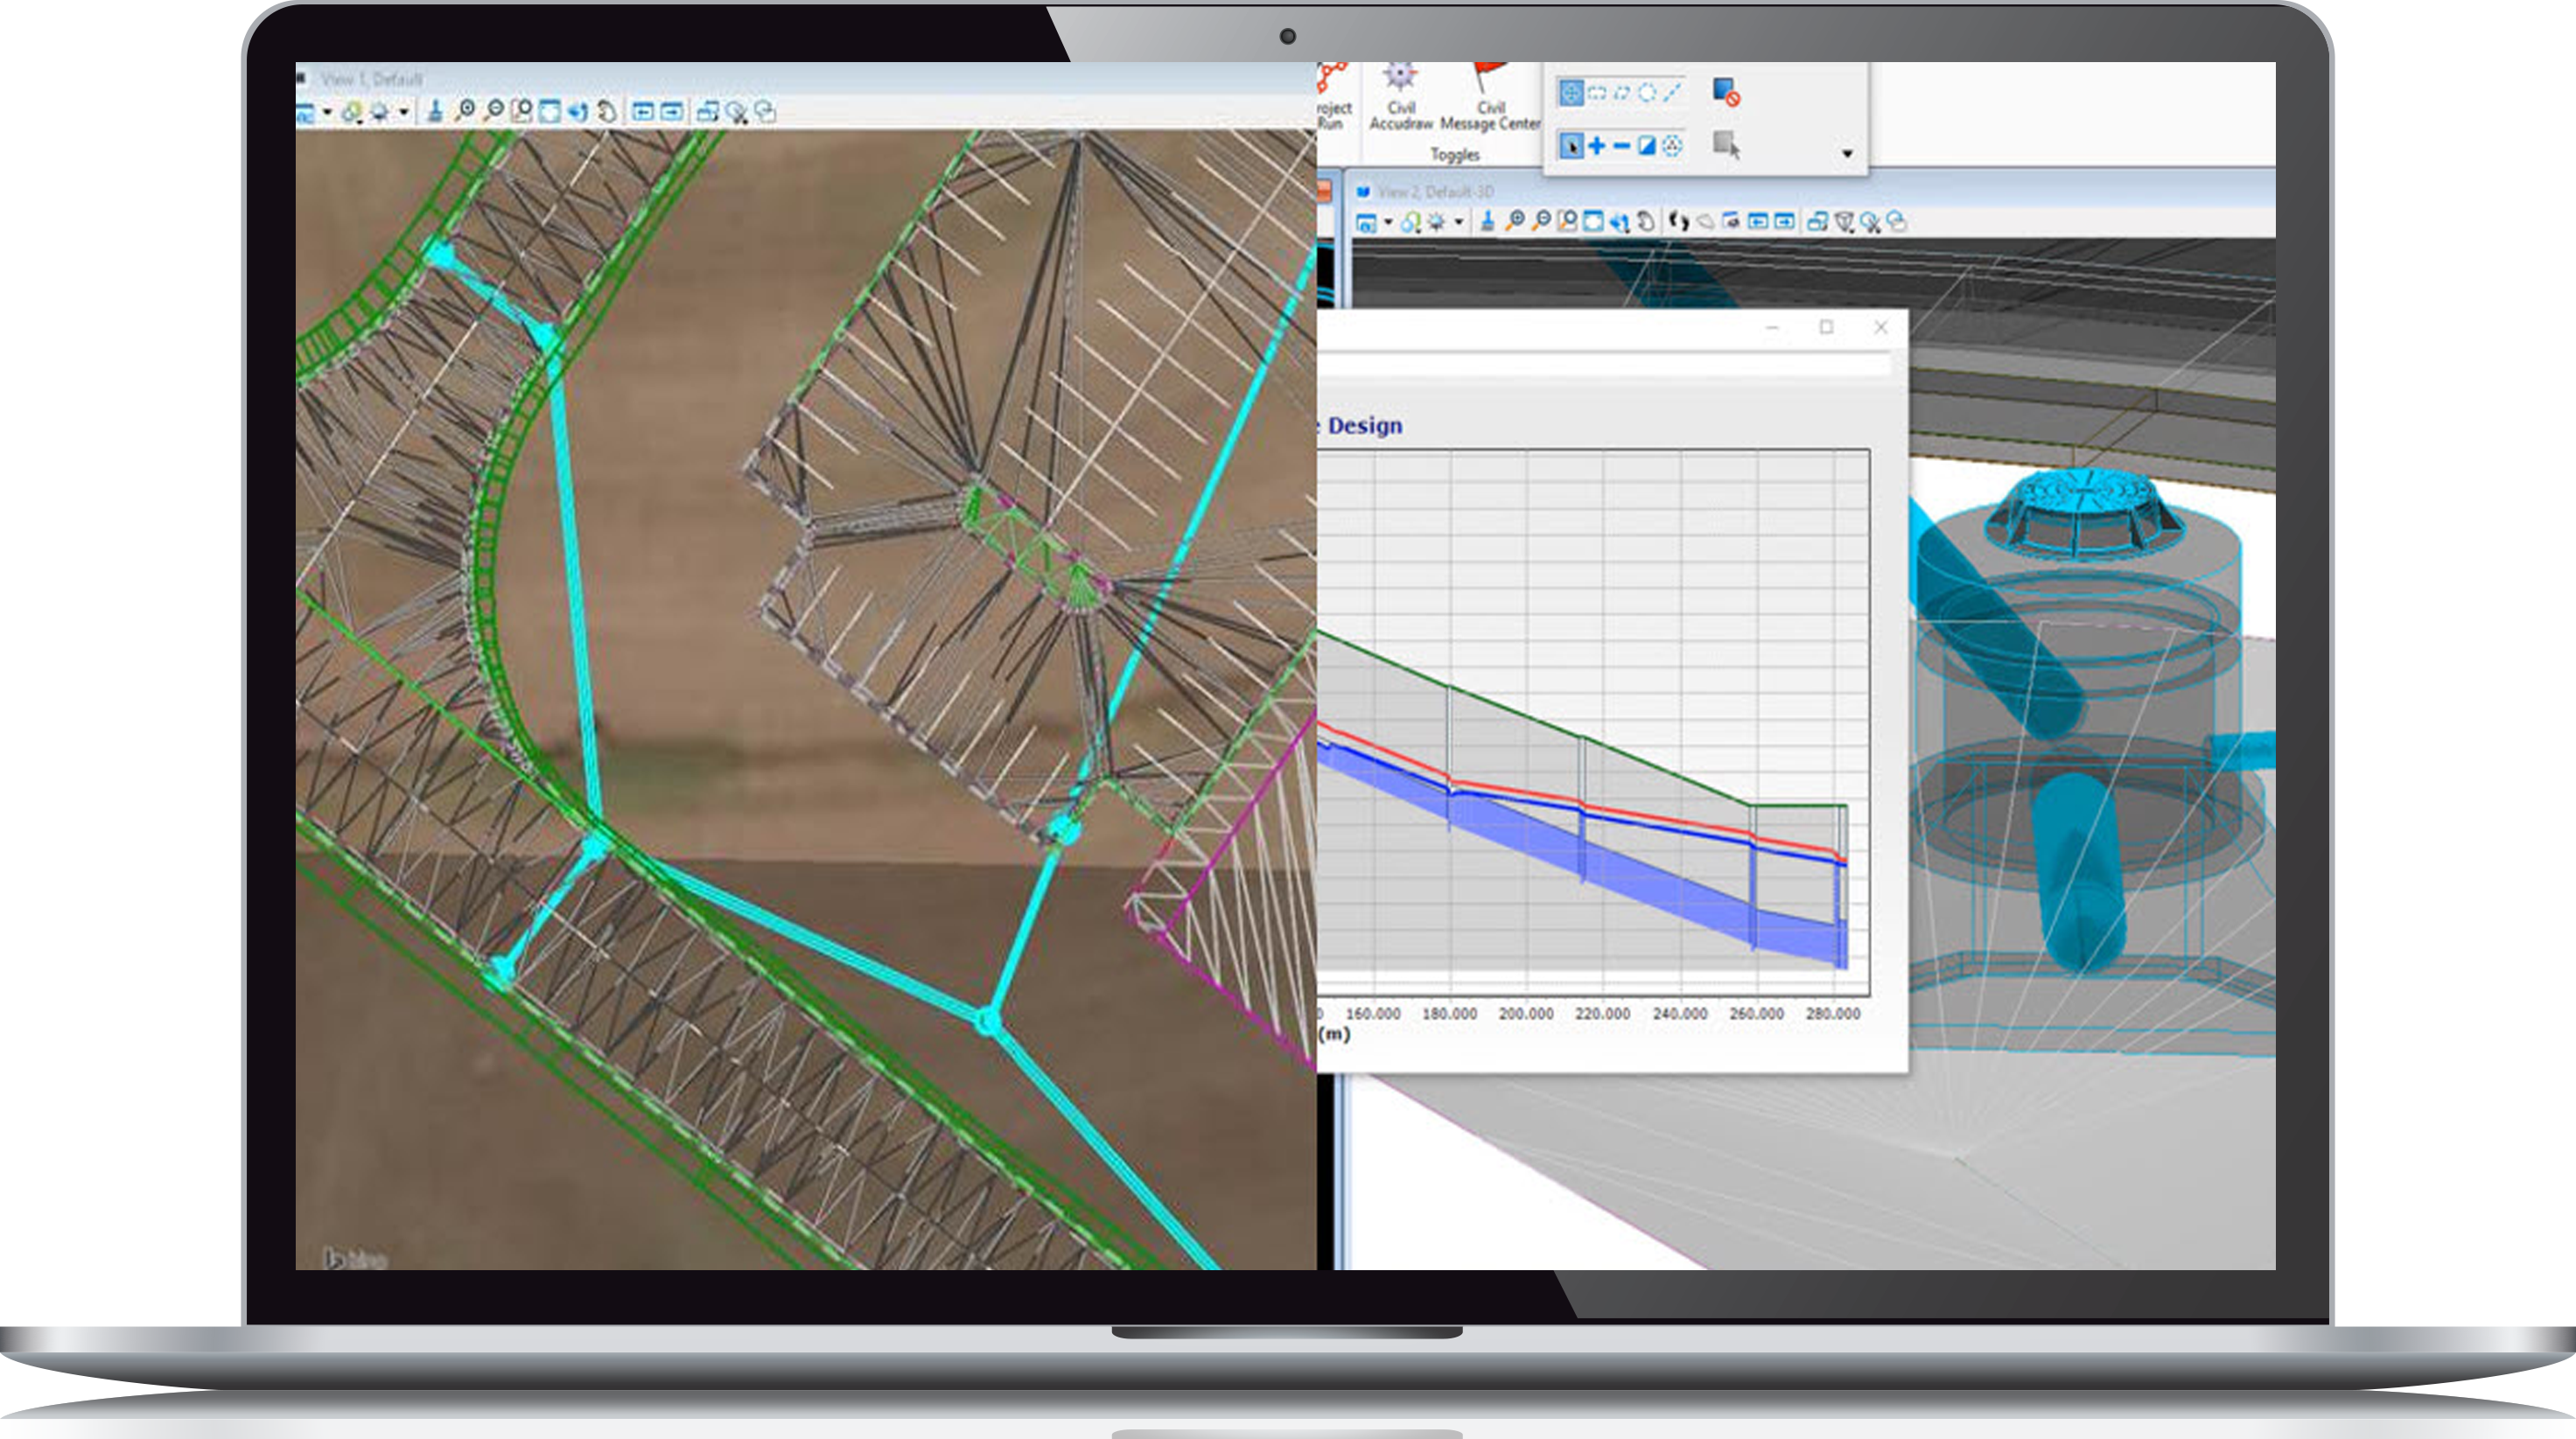Image resolution: width=2576 pixels, height=1439 pixels.
Task: Activate Fit View on the View 1 toolbar
Action: [x=551, y=112]
